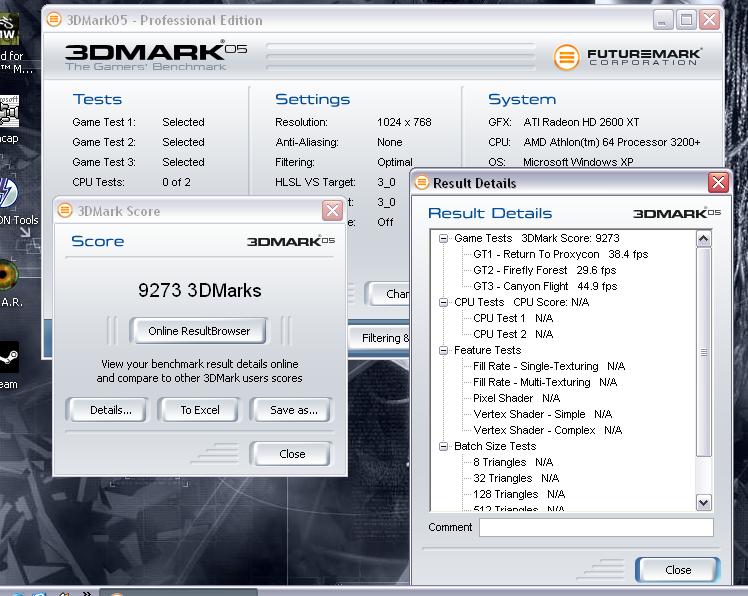The width and height of the screenshot is (748, 596).
Task: Click 3DMark05 title bar orange logo icon
Action: point(54,20)
